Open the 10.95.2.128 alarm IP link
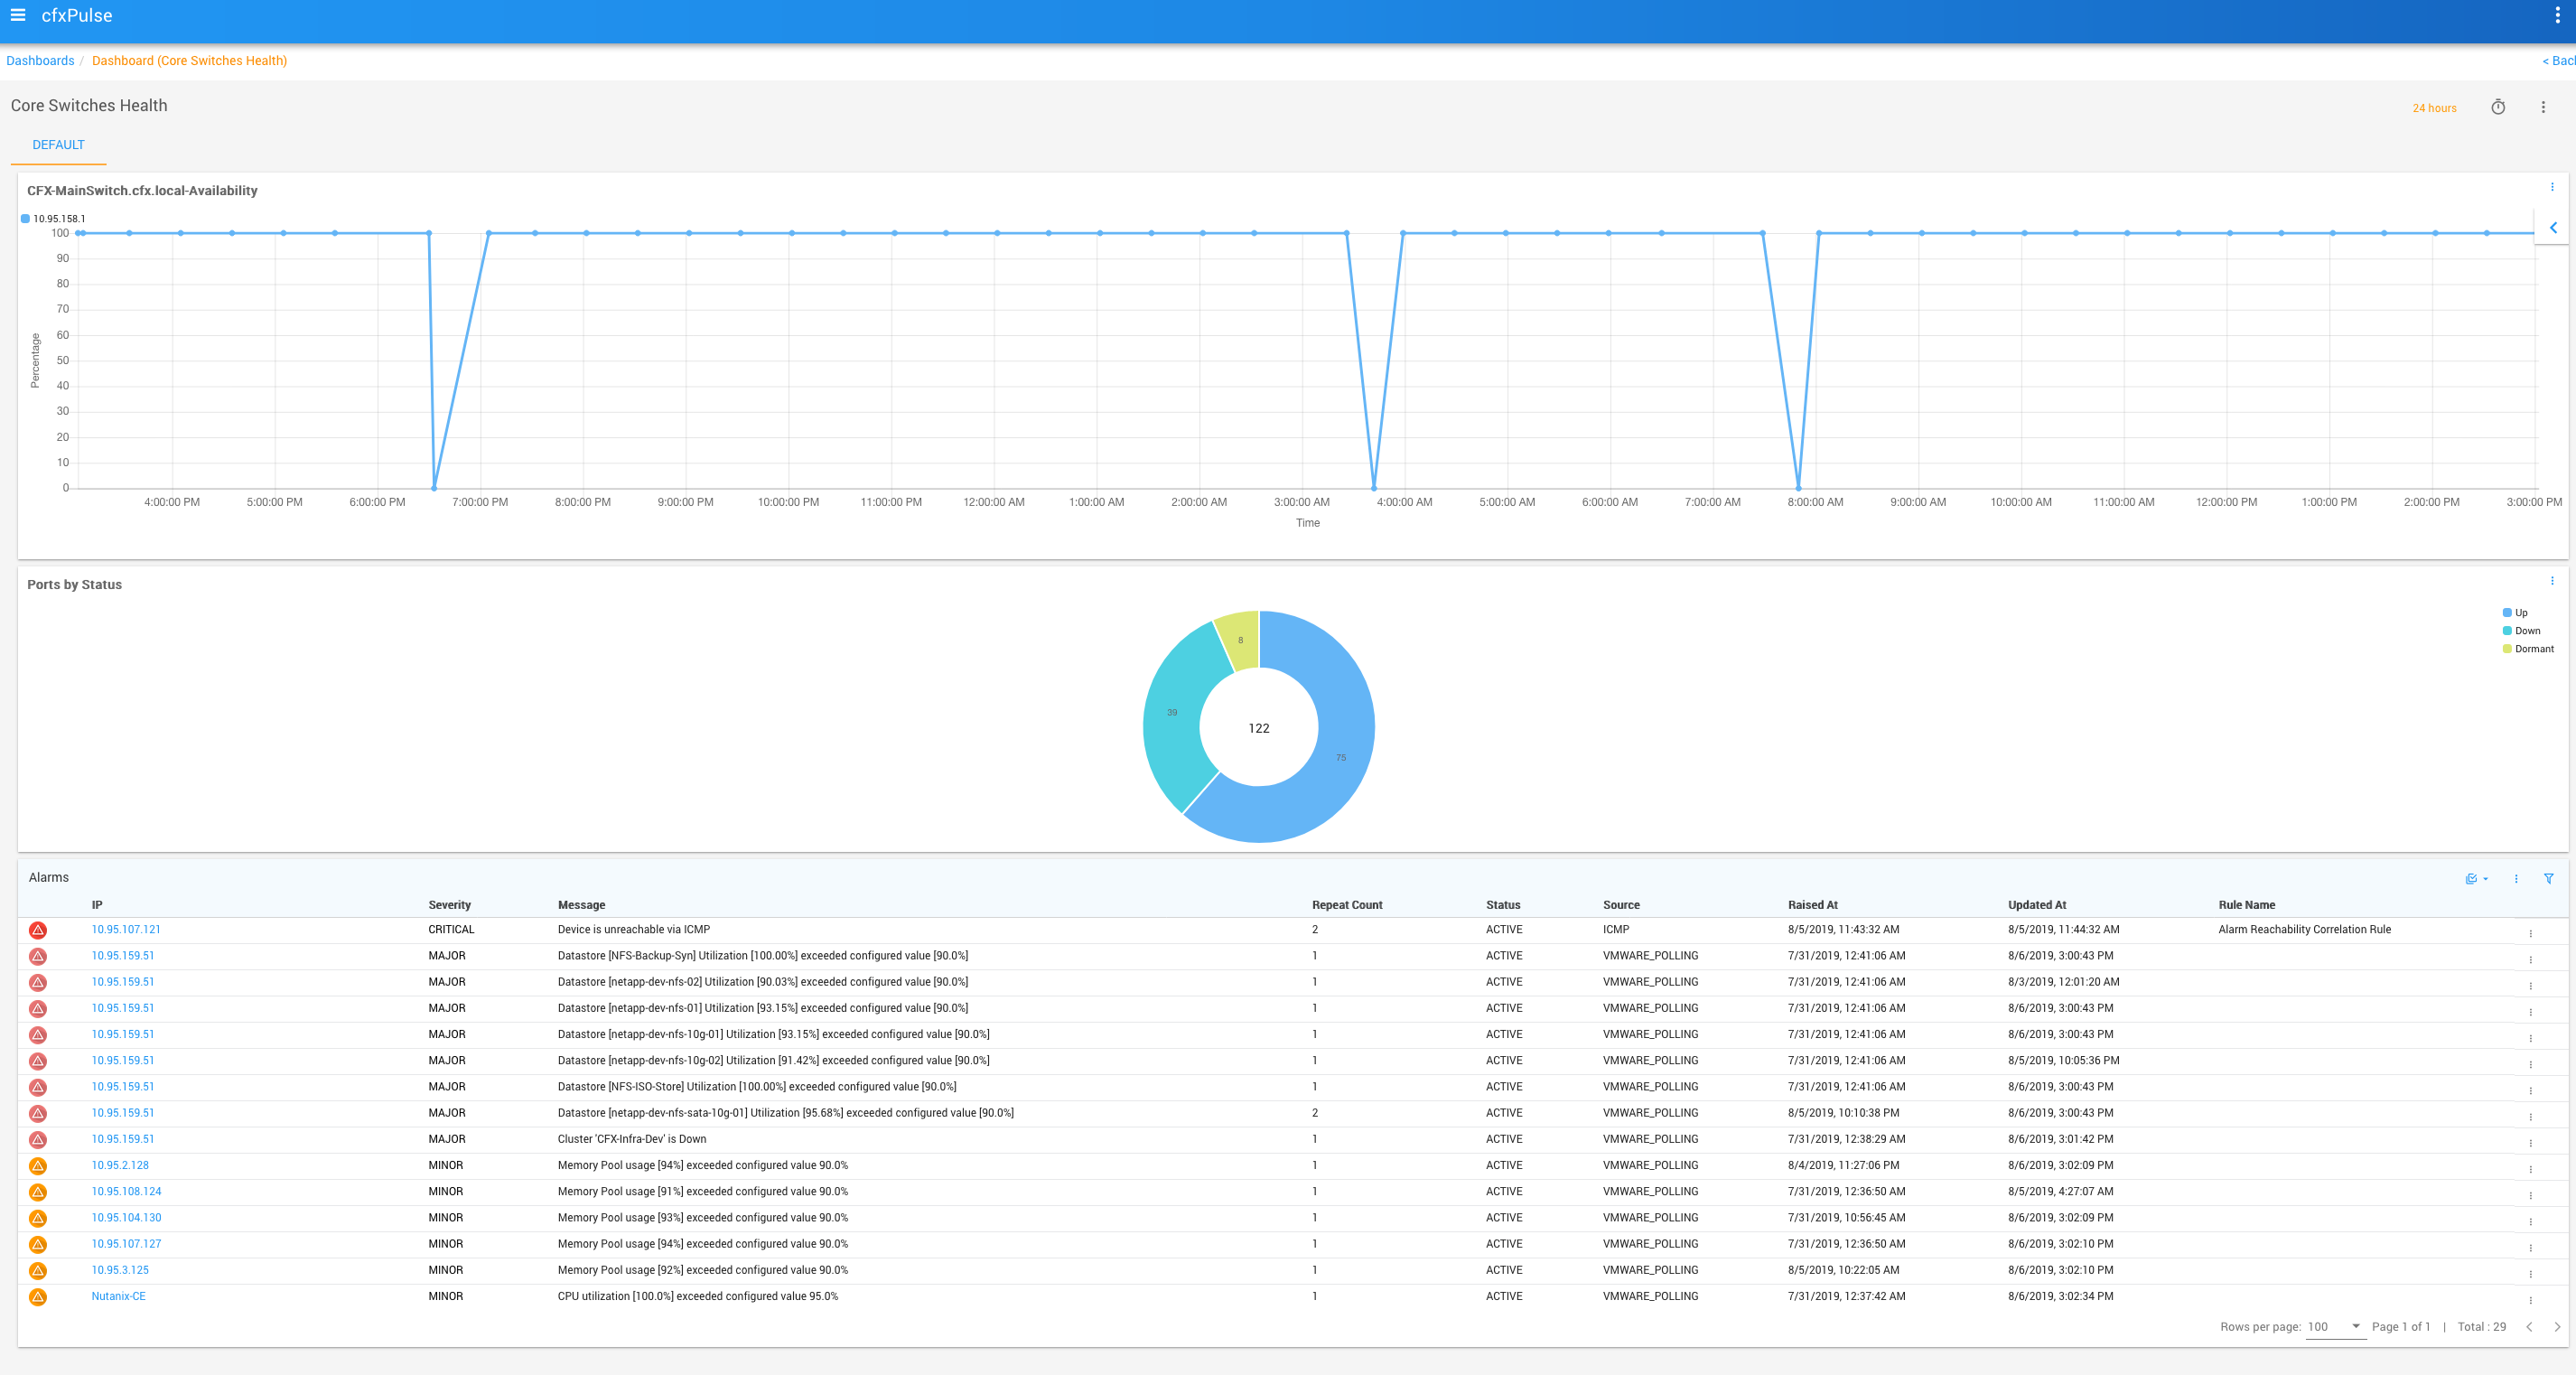Screen dimensions: 2576x1375 click(120, 1165)
